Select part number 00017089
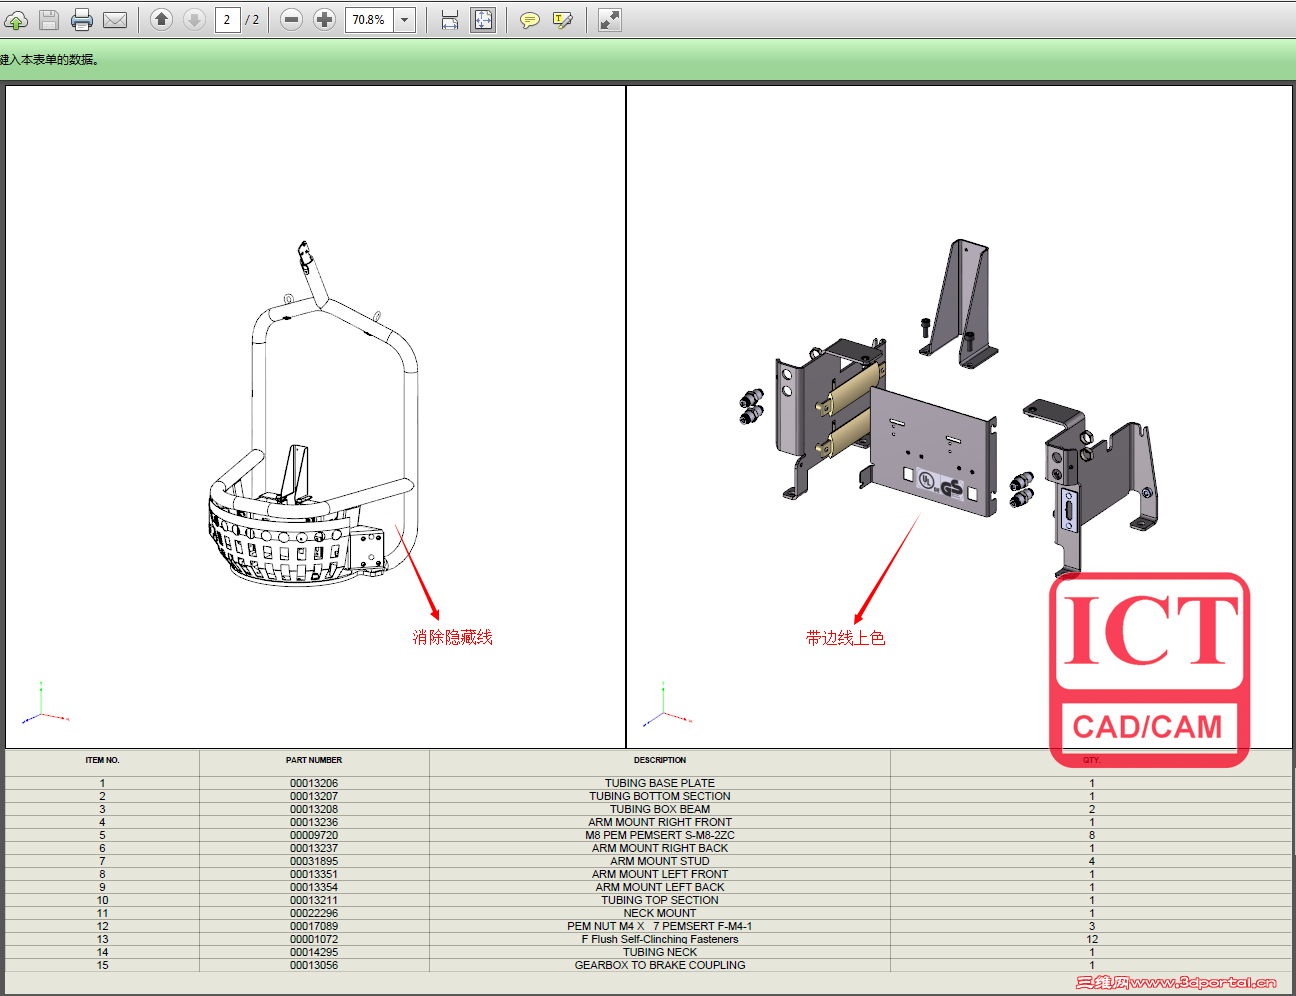 tap(314, 926)
